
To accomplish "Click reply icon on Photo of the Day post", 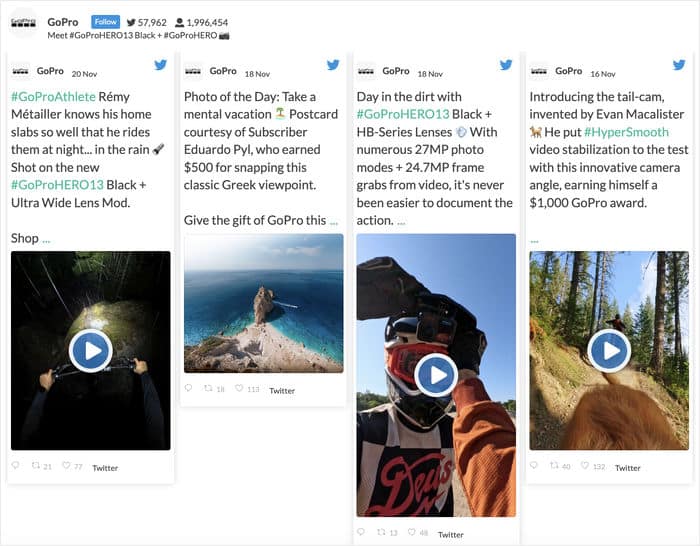I will [188, 388].
